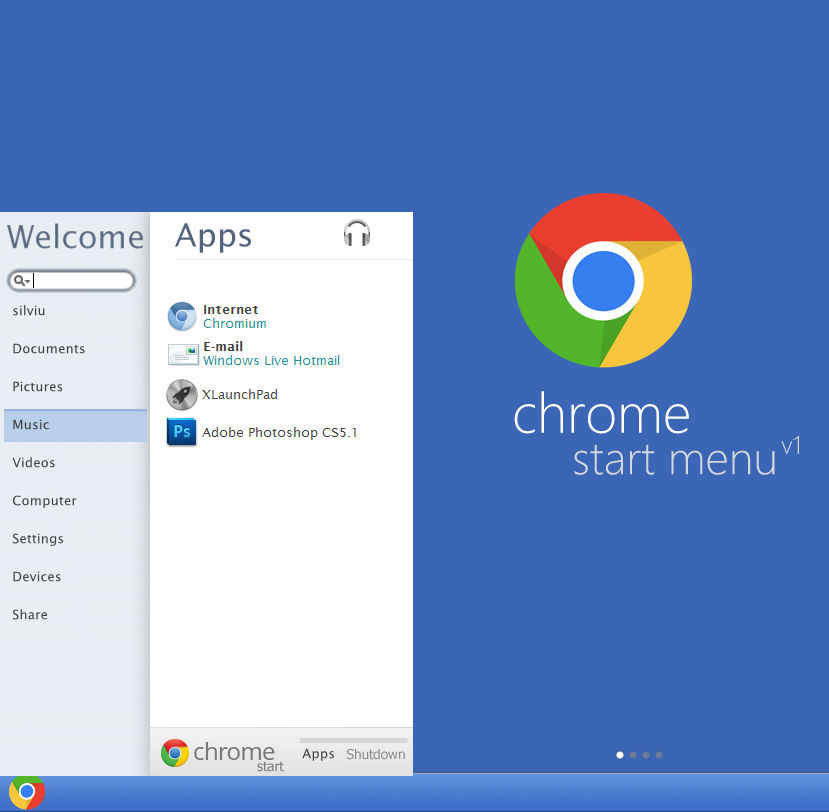Select the Chrome icon on the taskbar
The height and width of the screenshot is (812, 829).
[27, 793]
